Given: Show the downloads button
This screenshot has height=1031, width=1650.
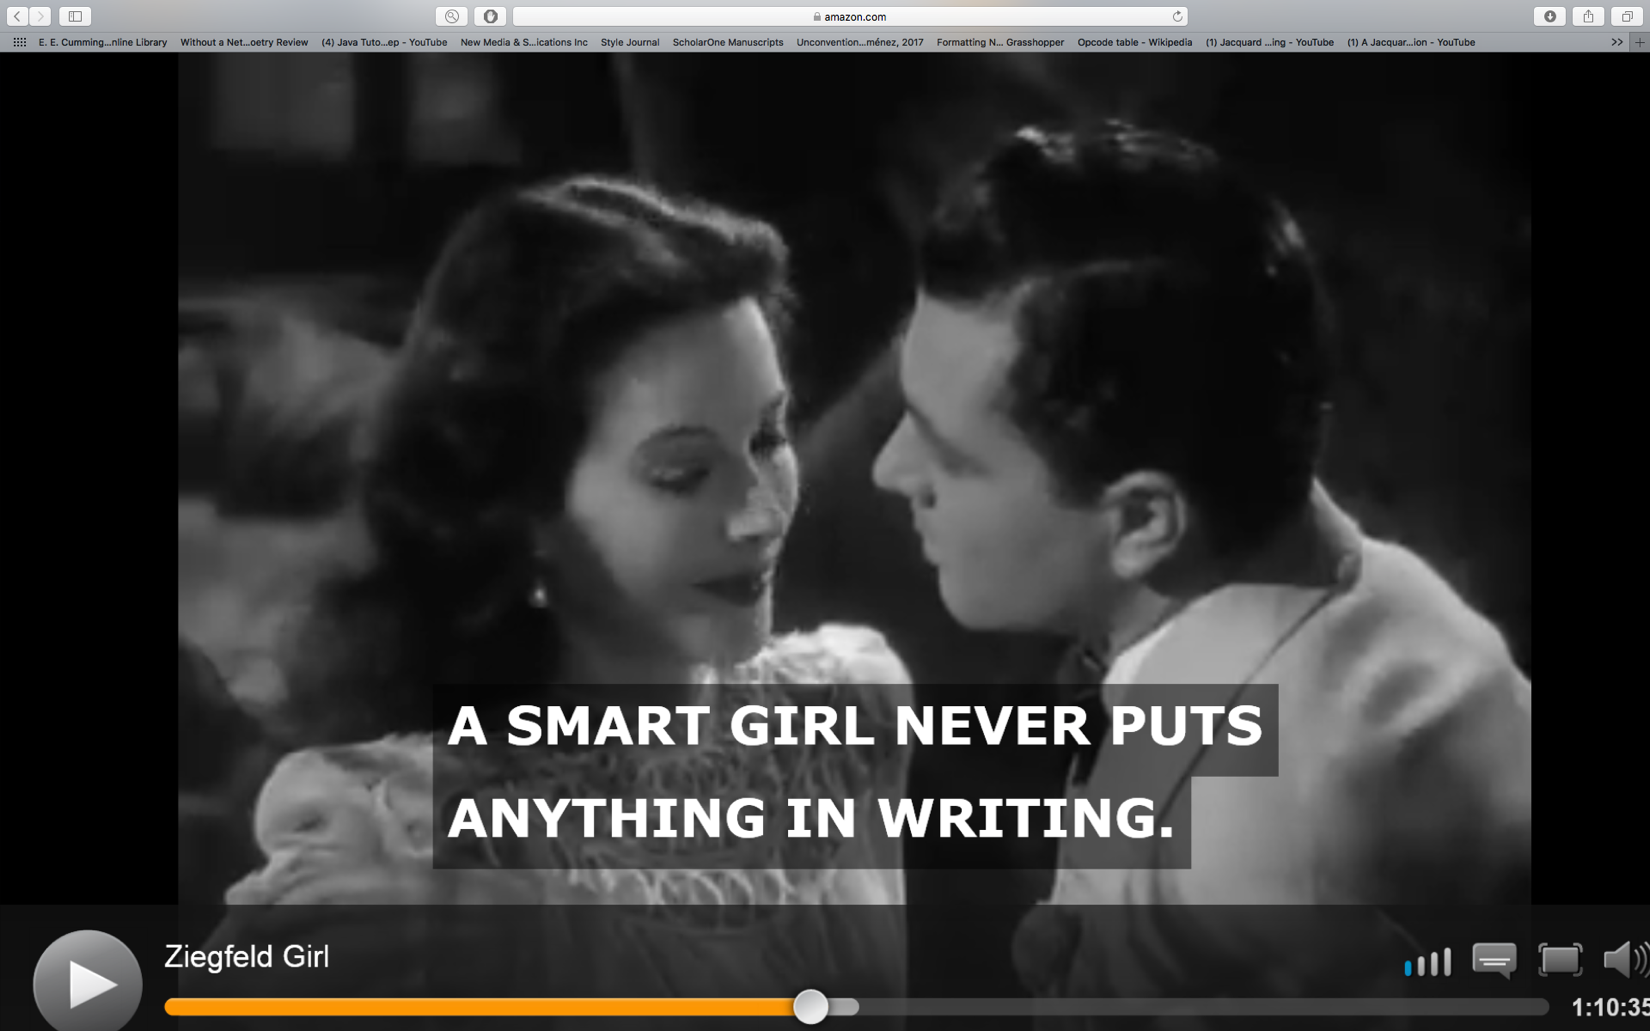Looking at the screenshot, I should 1550,16.
